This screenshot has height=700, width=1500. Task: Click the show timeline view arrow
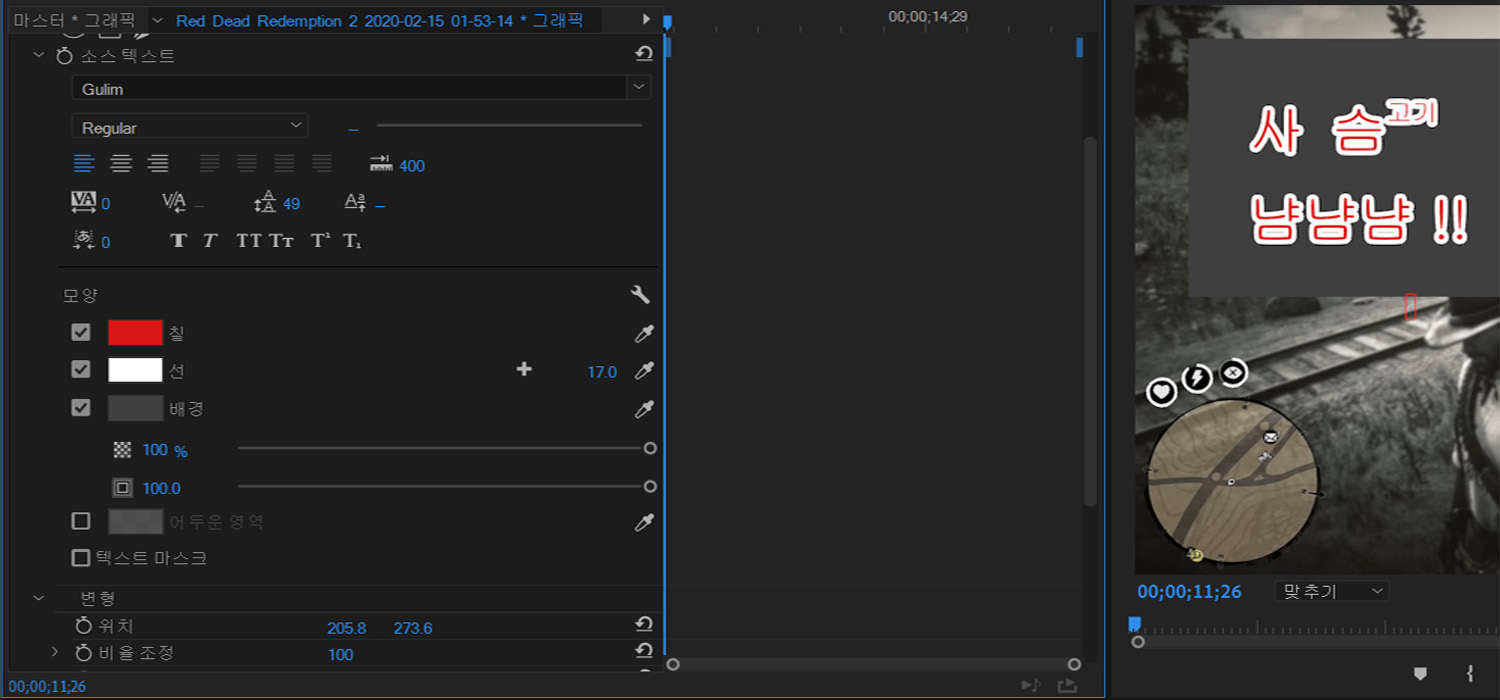[646, 19]
